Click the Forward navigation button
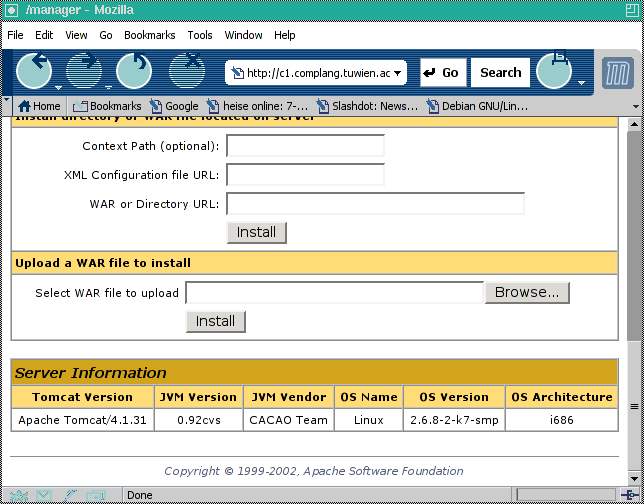644x504 pixels. [84, 71]
